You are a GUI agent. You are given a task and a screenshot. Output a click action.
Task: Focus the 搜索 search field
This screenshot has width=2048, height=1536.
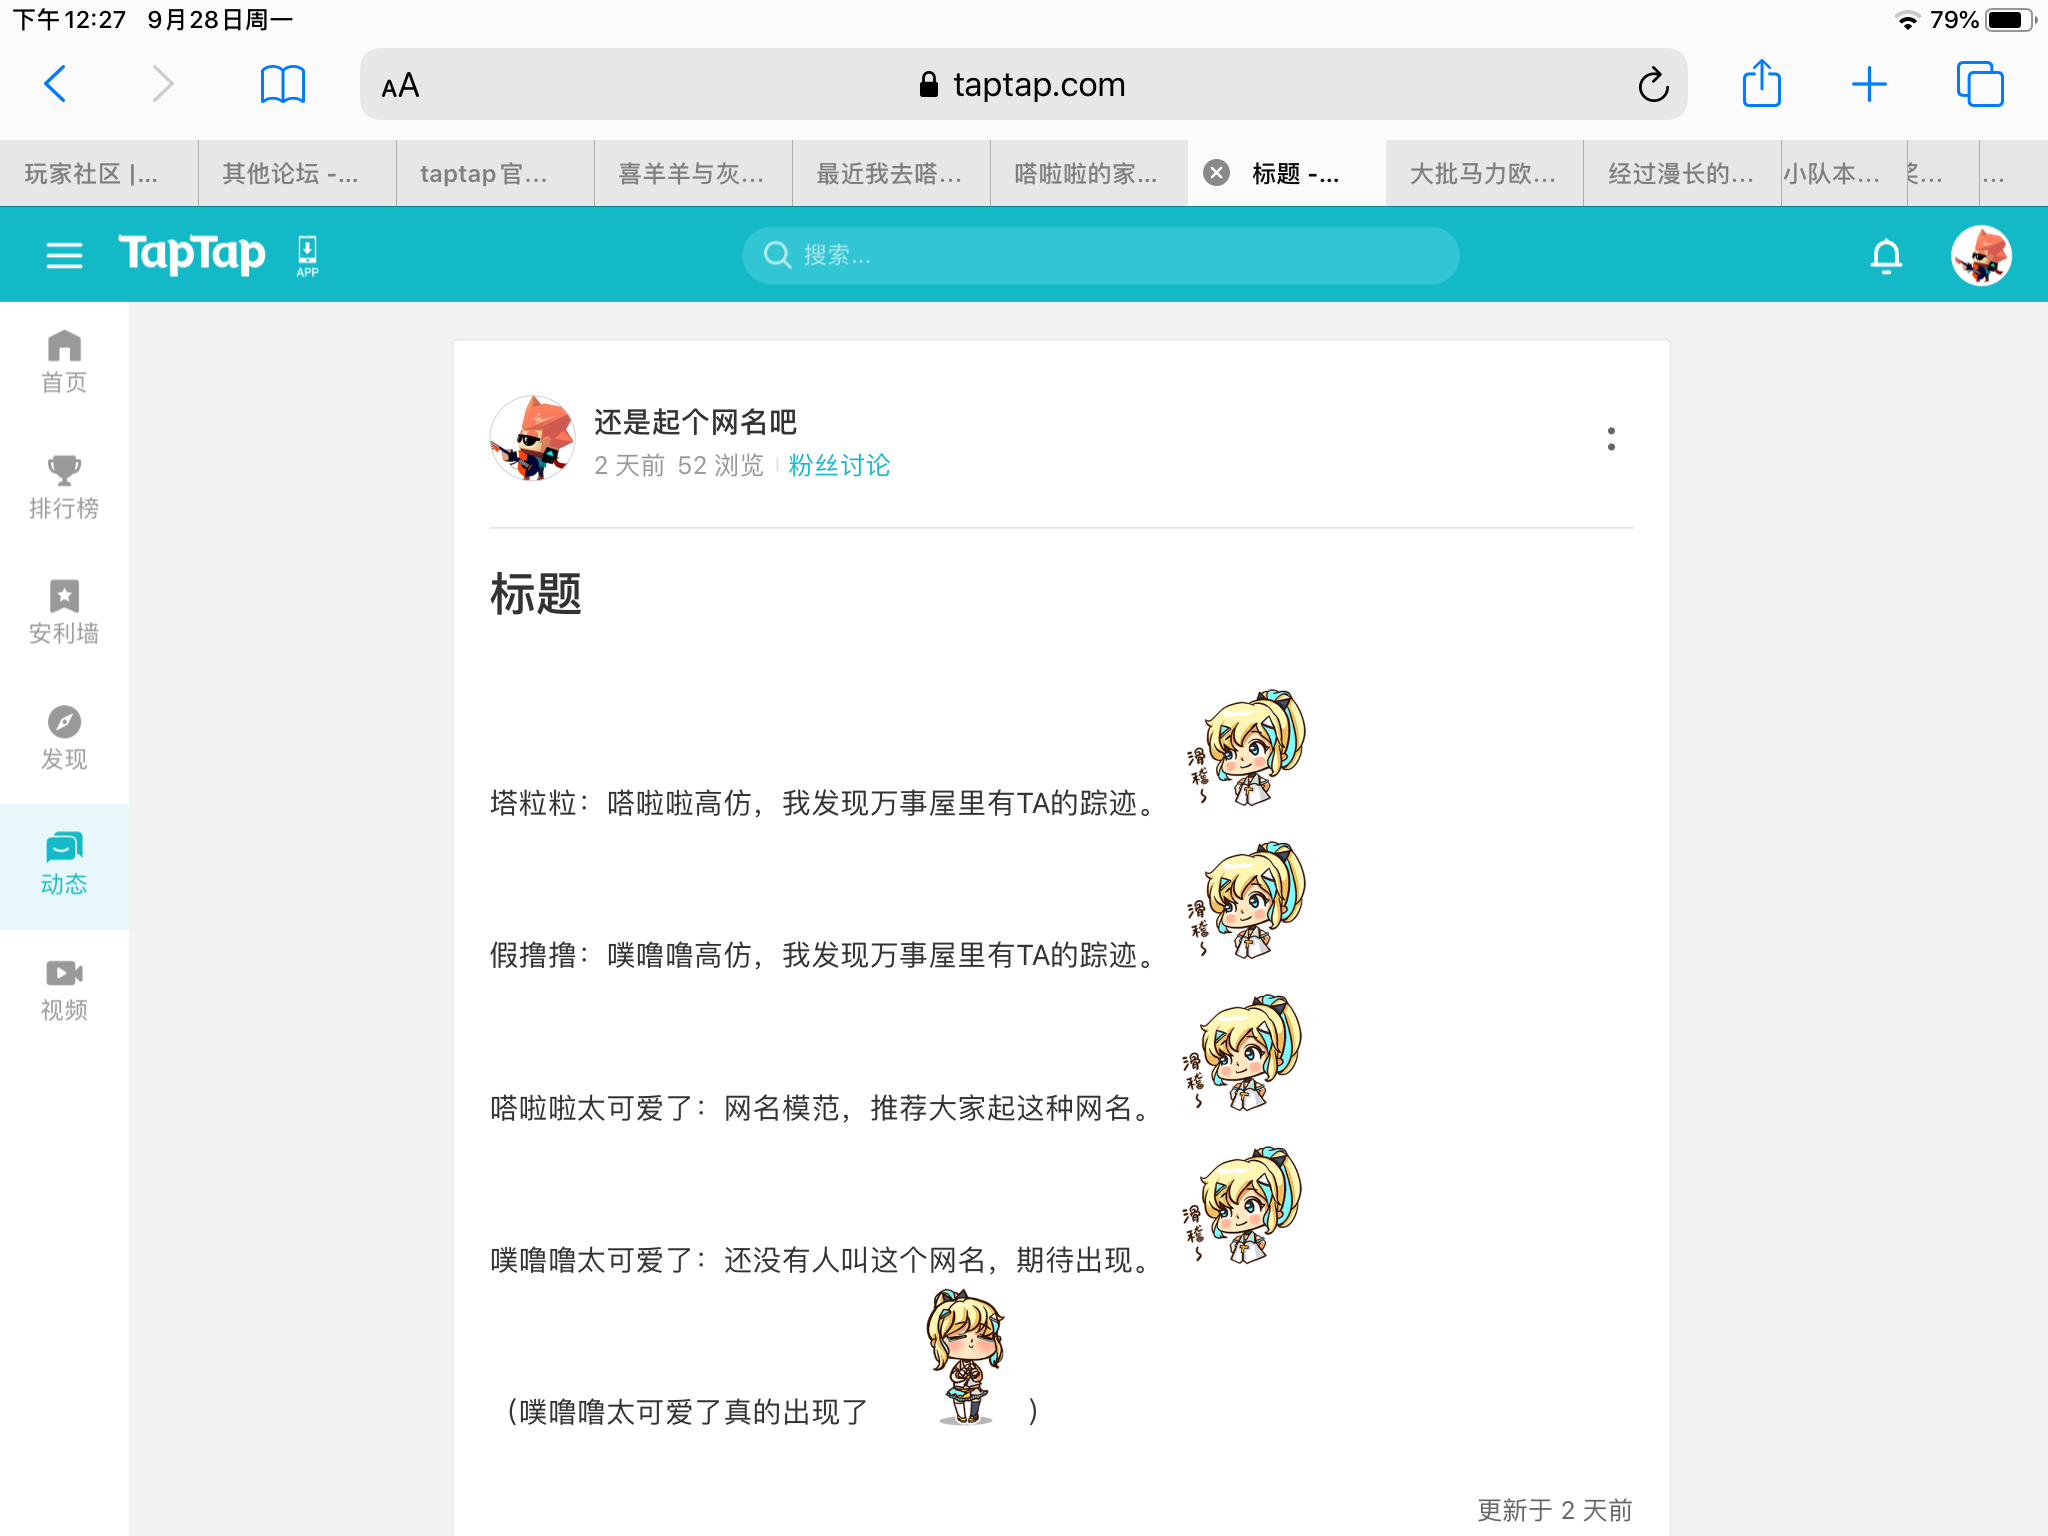pos(1100,255)
